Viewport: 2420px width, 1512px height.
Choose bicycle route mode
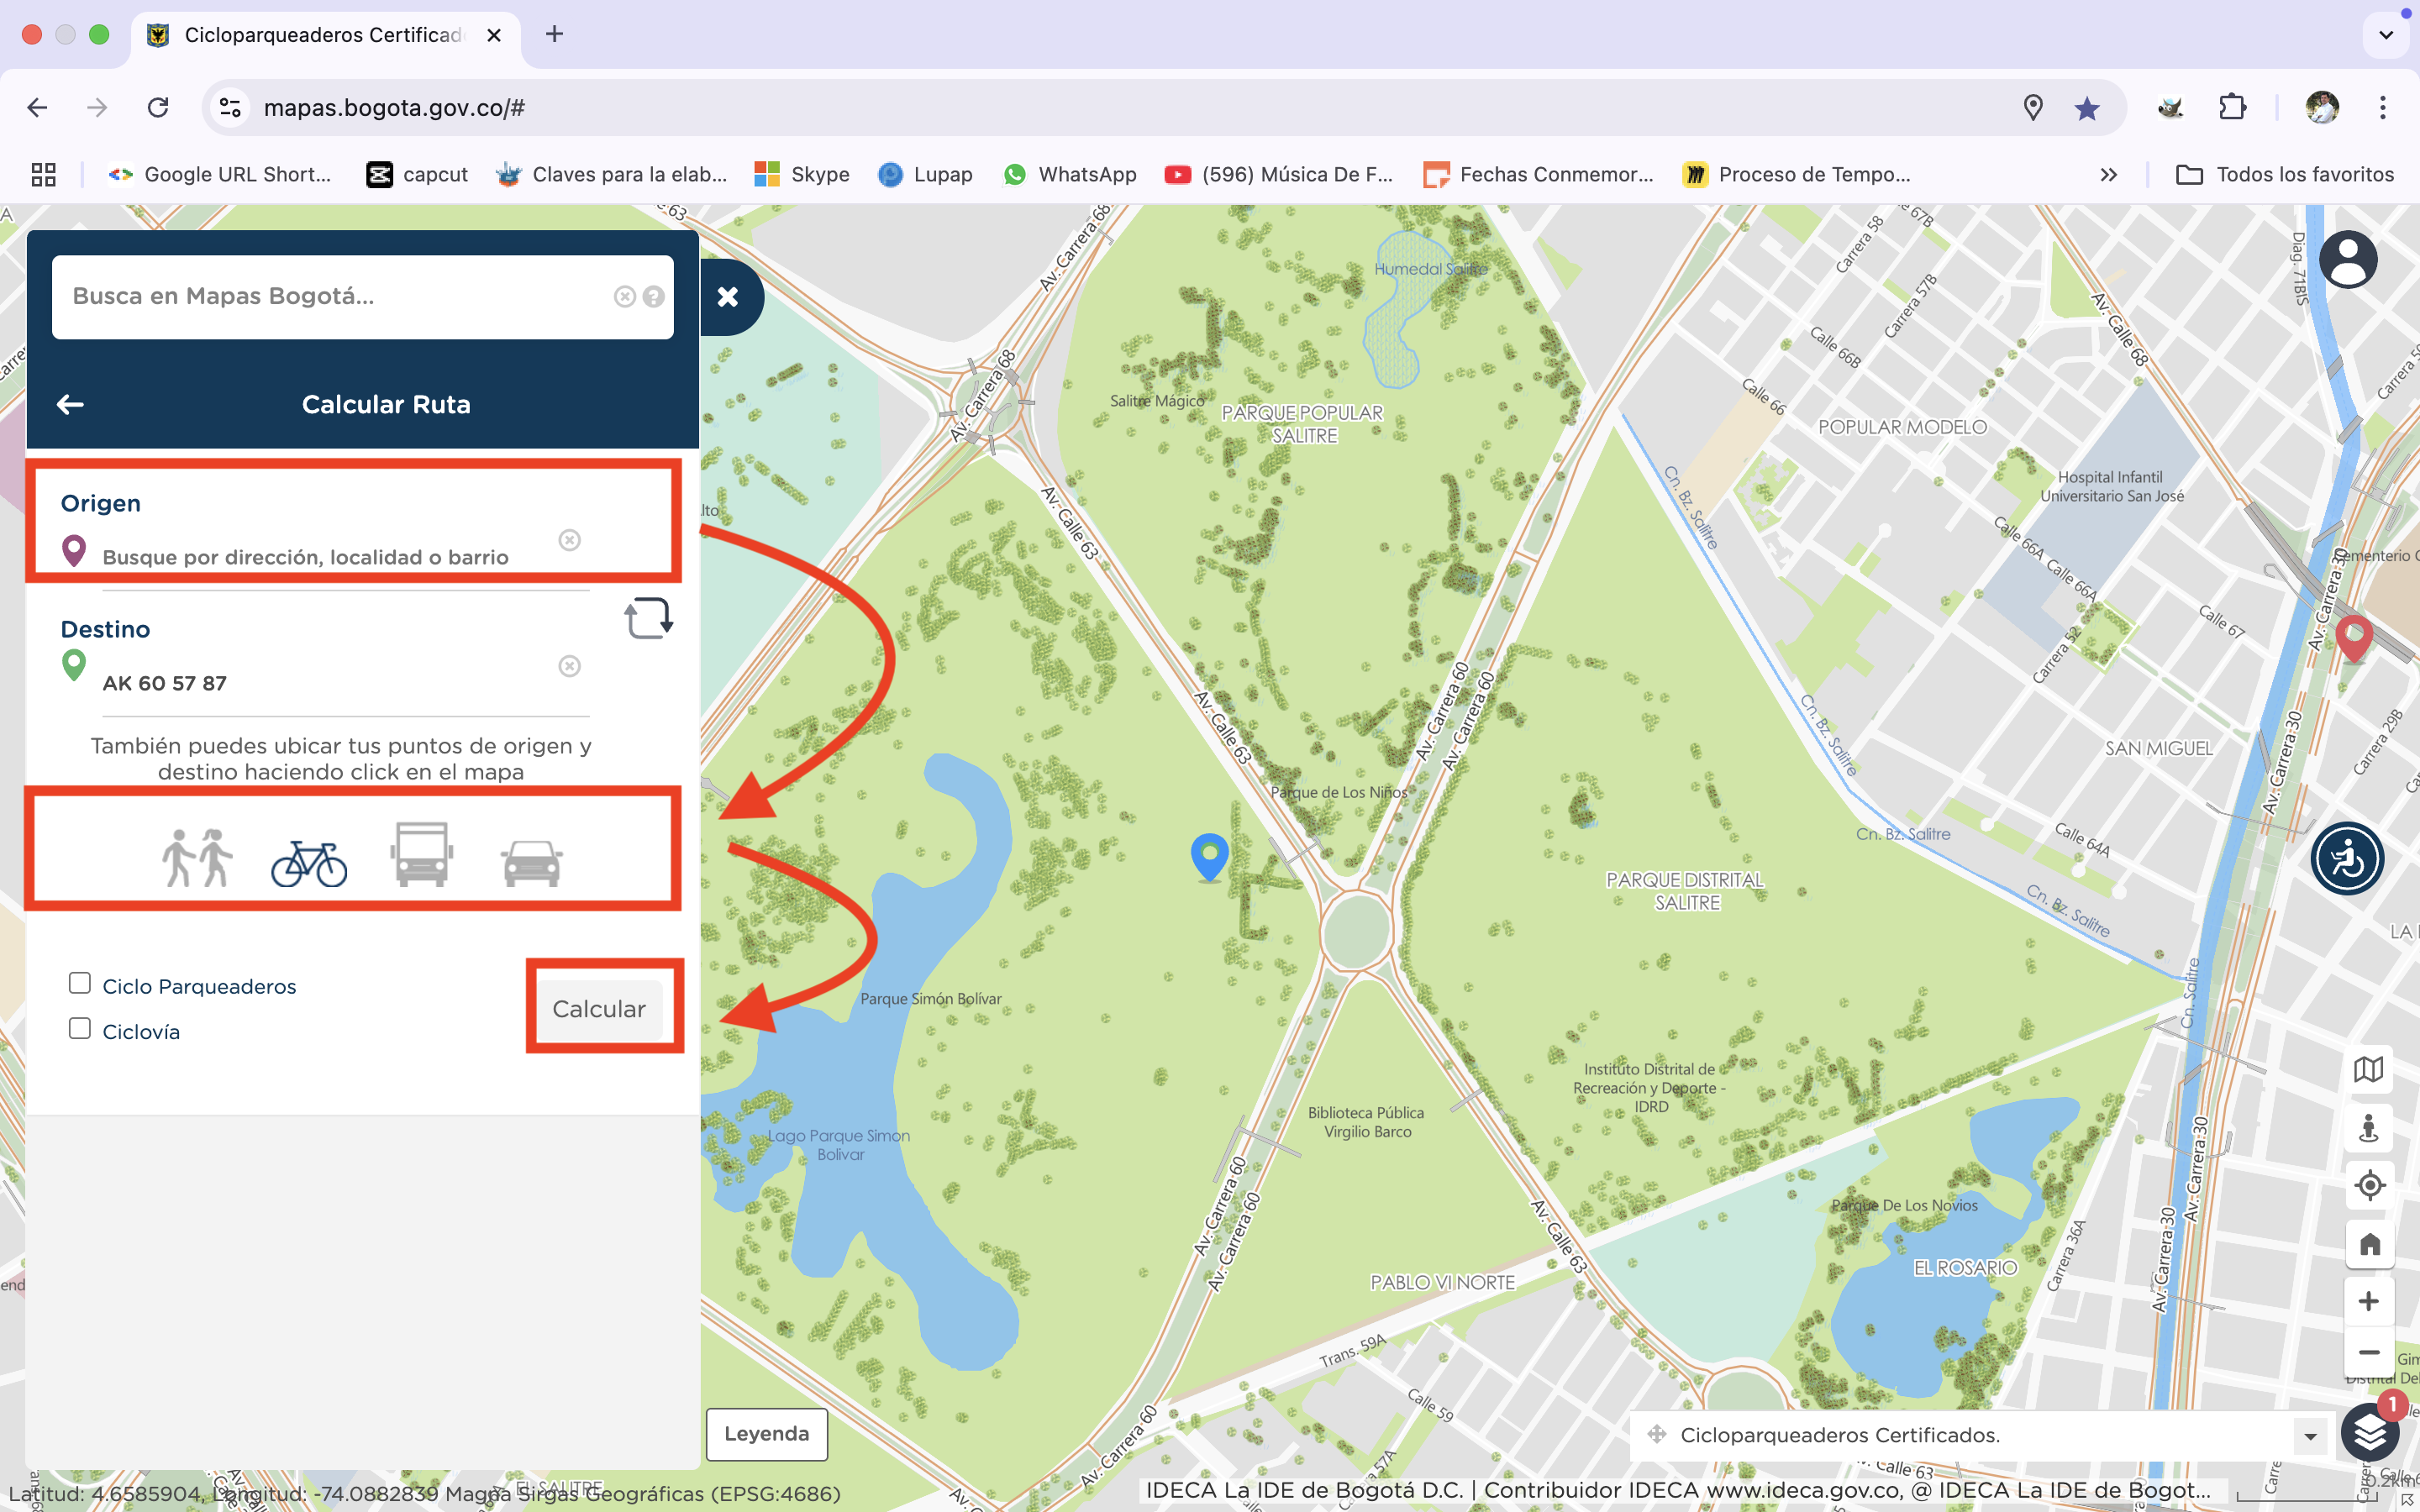pyautogui.click(x=309, y=862)
